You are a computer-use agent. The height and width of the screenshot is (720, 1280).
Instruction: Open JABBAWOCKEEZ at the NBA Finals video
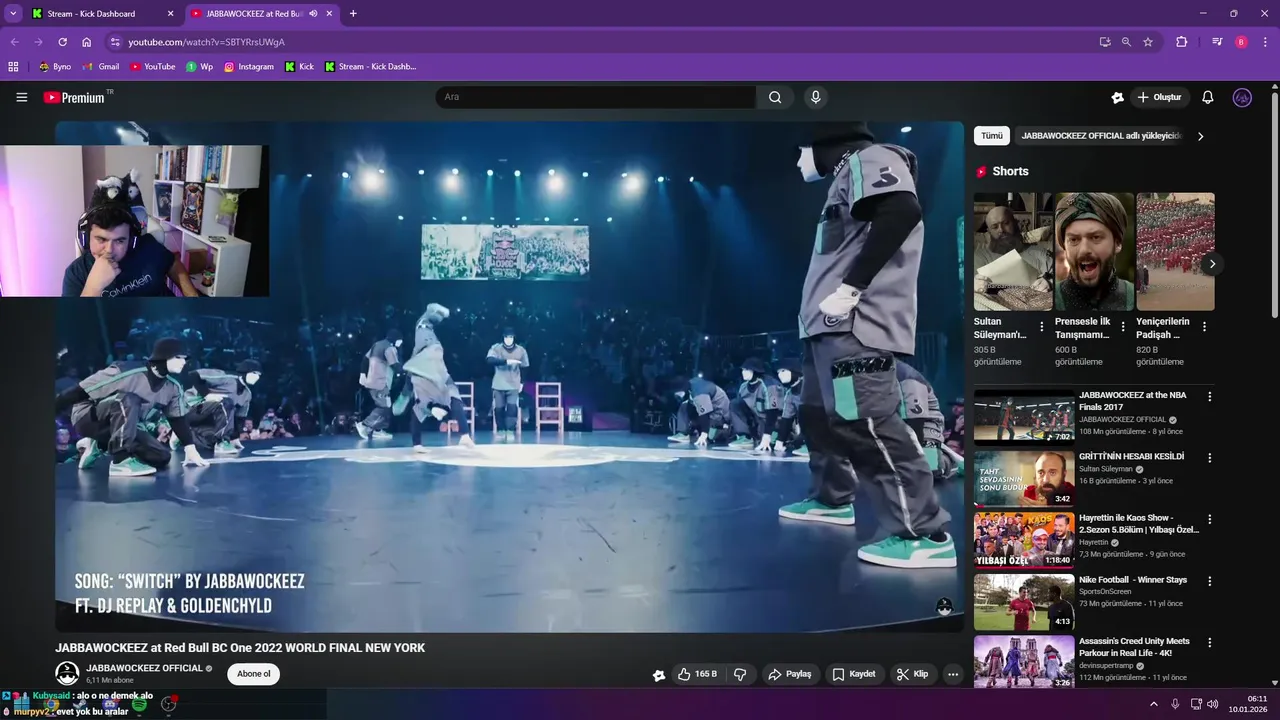click(x=1024, y=417)
